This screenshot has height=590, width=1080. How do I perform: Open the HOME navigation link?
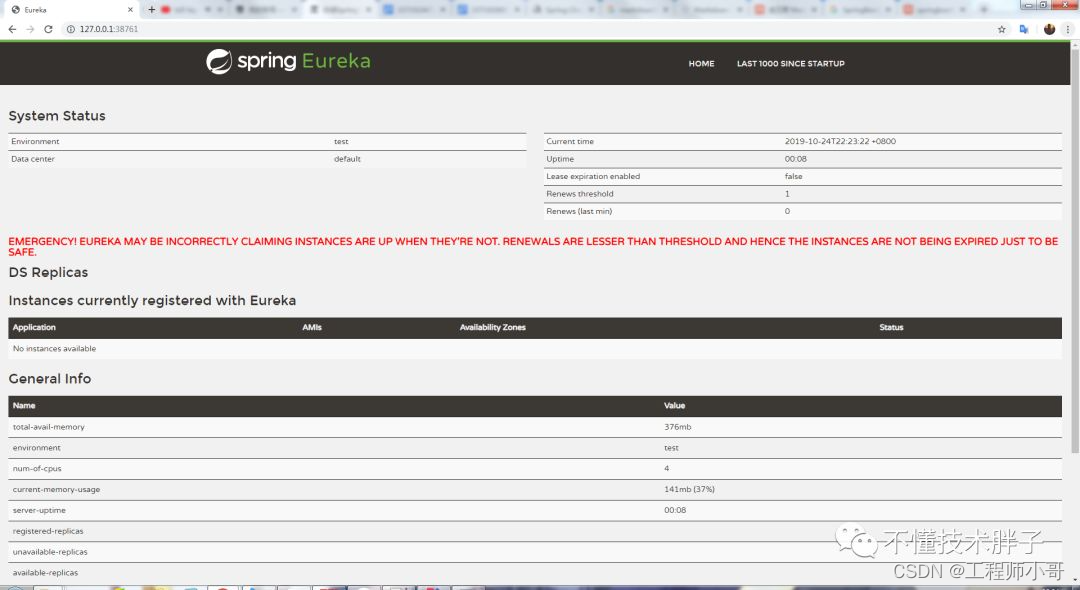click(701, 63)
